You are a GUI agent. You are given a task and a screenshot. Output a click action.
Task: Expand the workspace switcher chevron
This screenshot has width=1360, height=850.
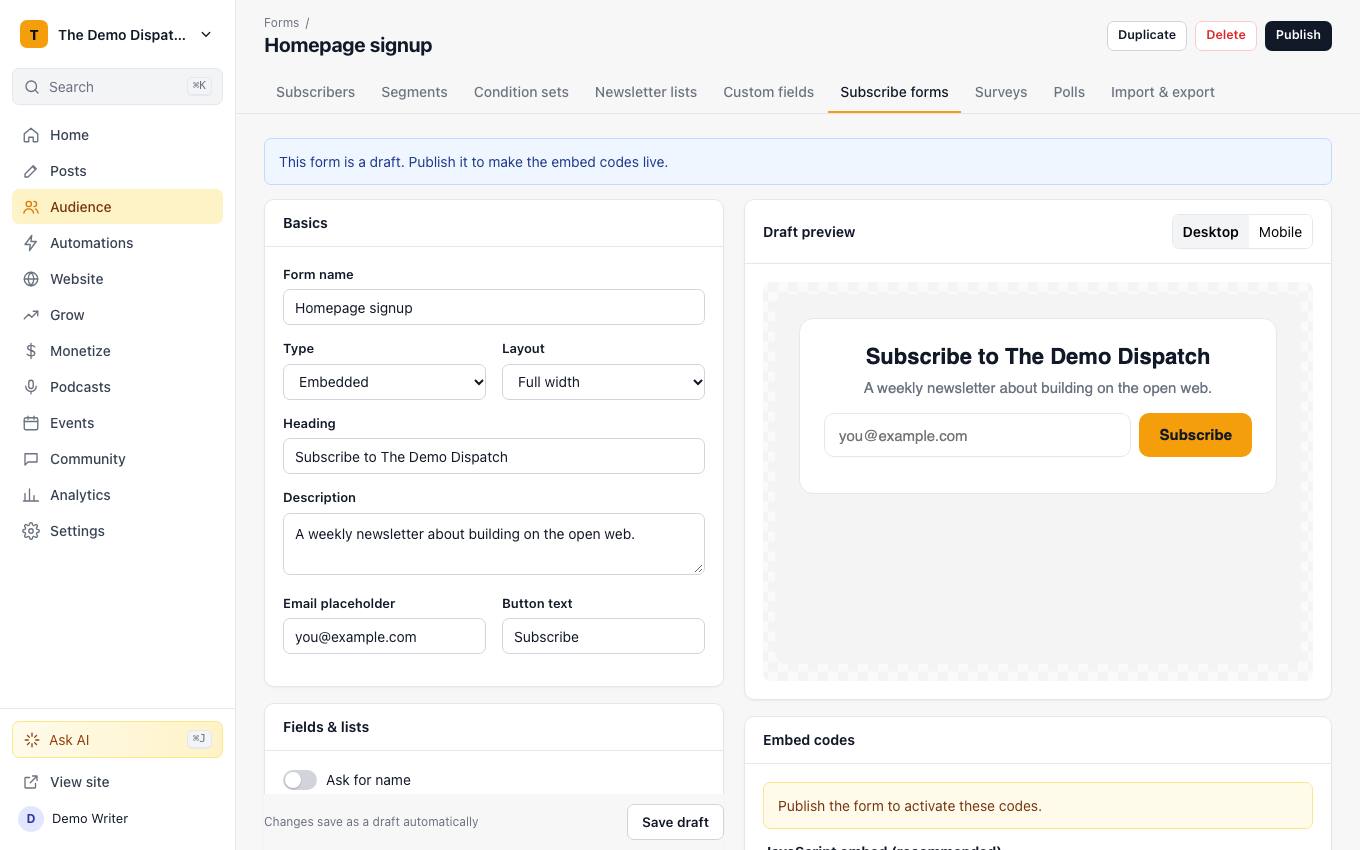[206, 35]
